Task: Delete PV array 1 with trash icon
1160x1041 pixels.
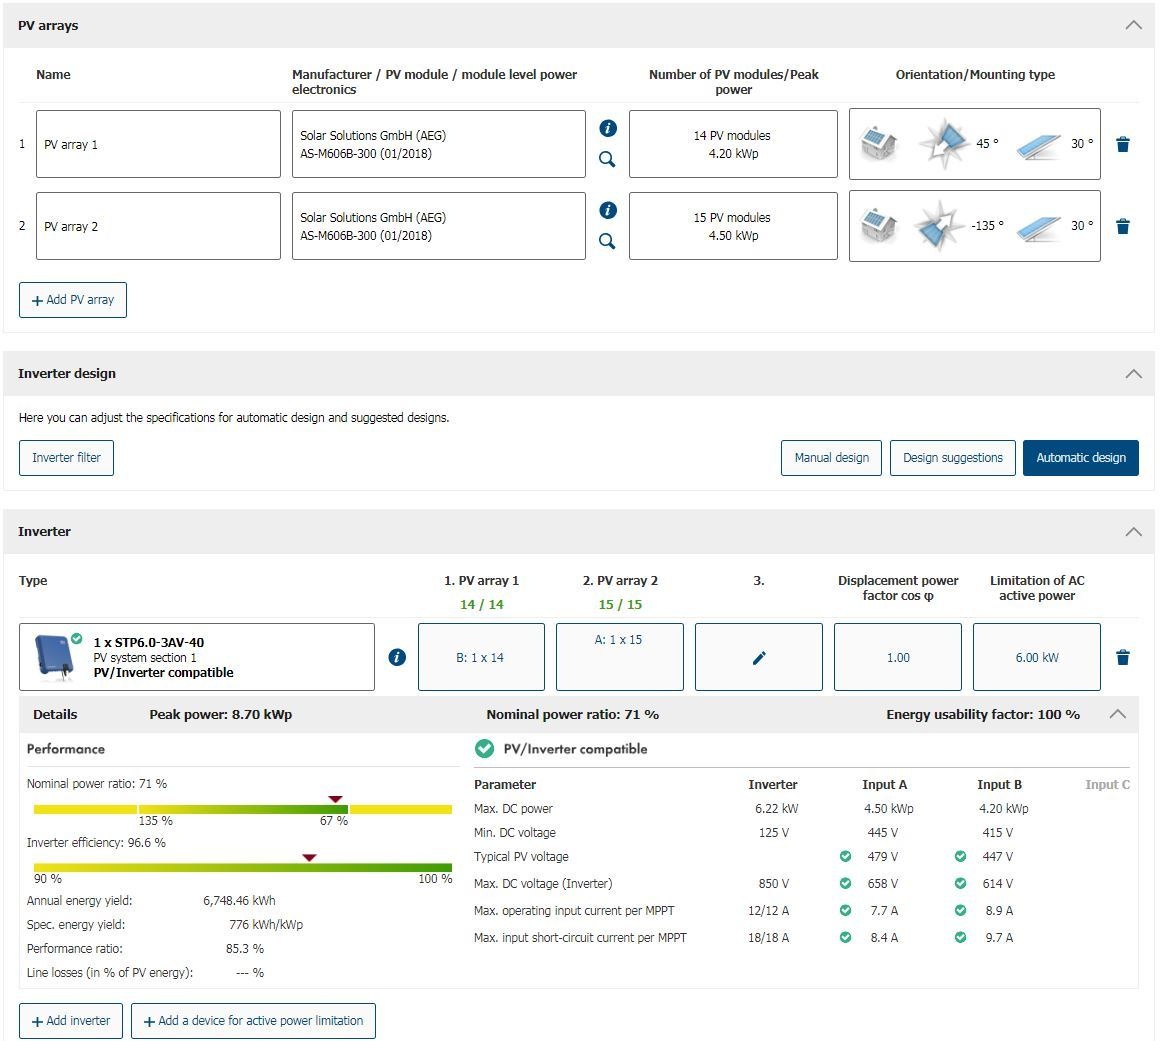Action: (x=1122, y=144)
